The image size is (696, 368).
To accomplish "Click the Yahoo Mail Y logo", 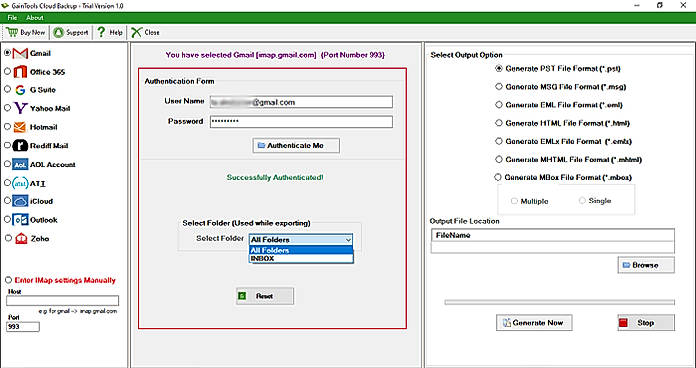I will pos(20,108).
